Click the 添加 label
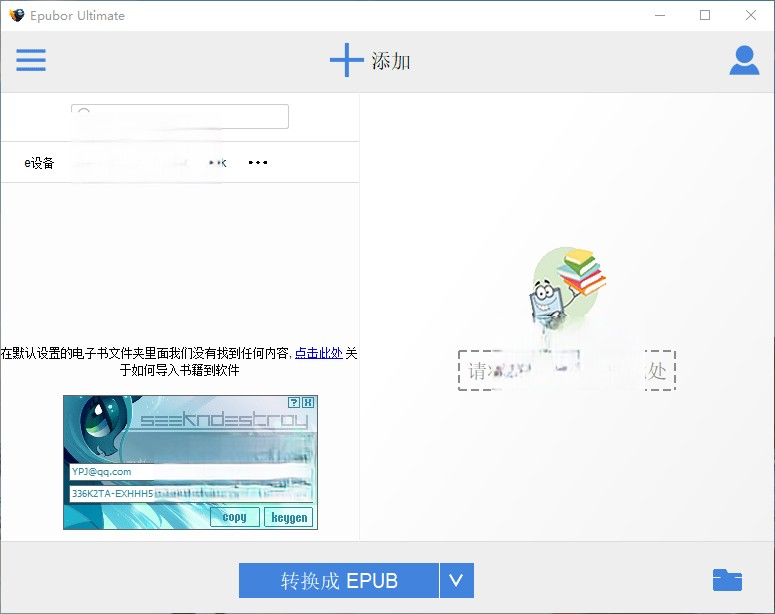775x614 pixels. (x=390, y=61)
